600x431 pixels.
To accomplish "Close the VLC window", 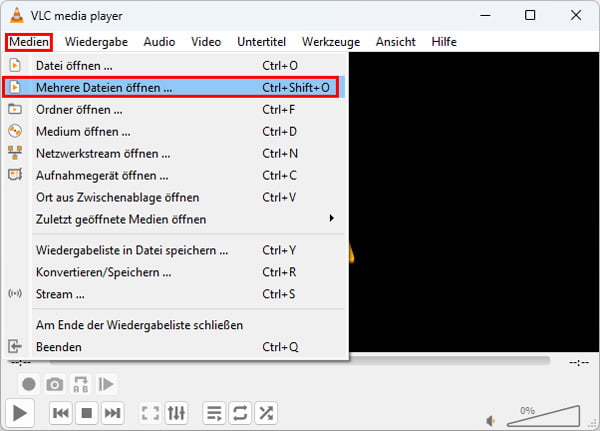I will [576, 15].
